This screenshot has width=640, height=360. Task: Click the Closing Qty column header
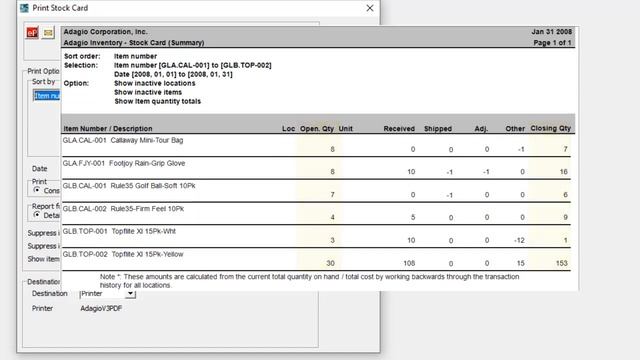(x=551, y=128)
